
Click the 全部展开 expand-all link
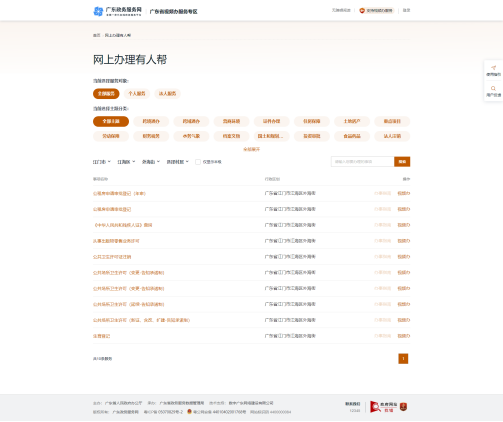click(251, 149)
